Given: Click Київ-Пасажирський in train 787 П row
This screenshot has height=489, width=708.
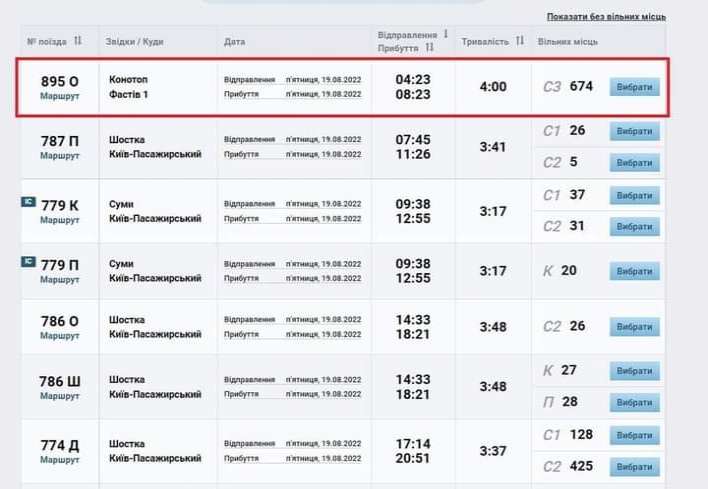Looking at the screenshot, I should 155,154.
